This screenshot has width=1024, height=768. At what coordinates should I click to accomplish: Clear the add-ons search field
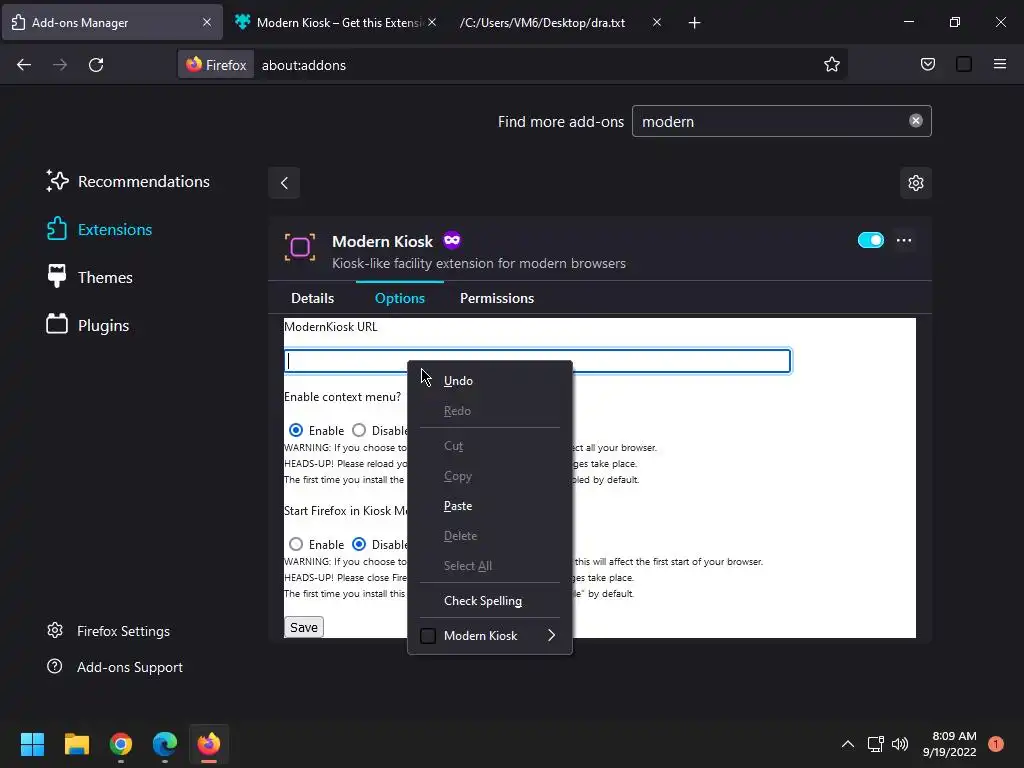click(x=916, y=121)
